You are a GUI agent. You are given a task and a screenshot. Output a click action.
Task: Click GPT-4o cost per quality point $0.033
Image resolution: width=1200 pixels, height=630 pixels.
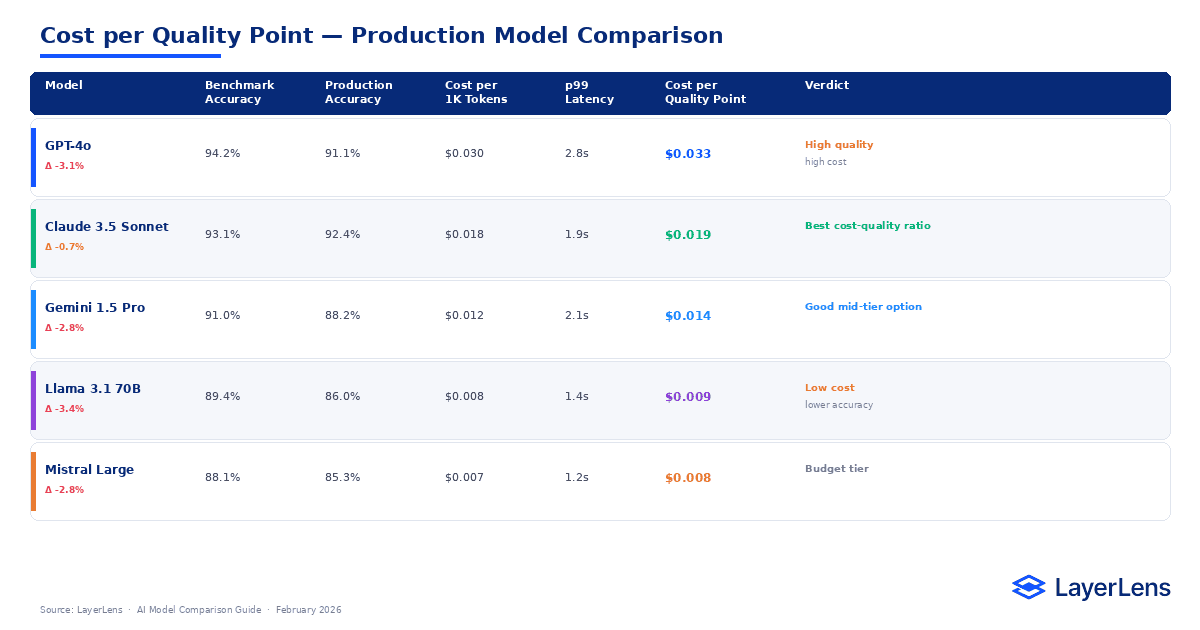[688, 154]
